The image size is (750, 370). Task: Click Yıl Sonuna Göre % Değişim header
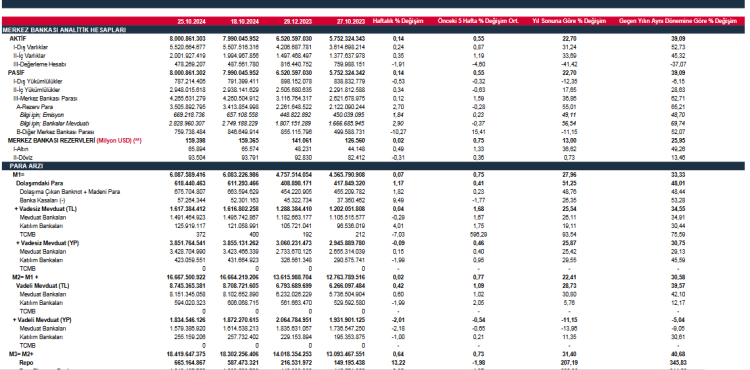569,22
